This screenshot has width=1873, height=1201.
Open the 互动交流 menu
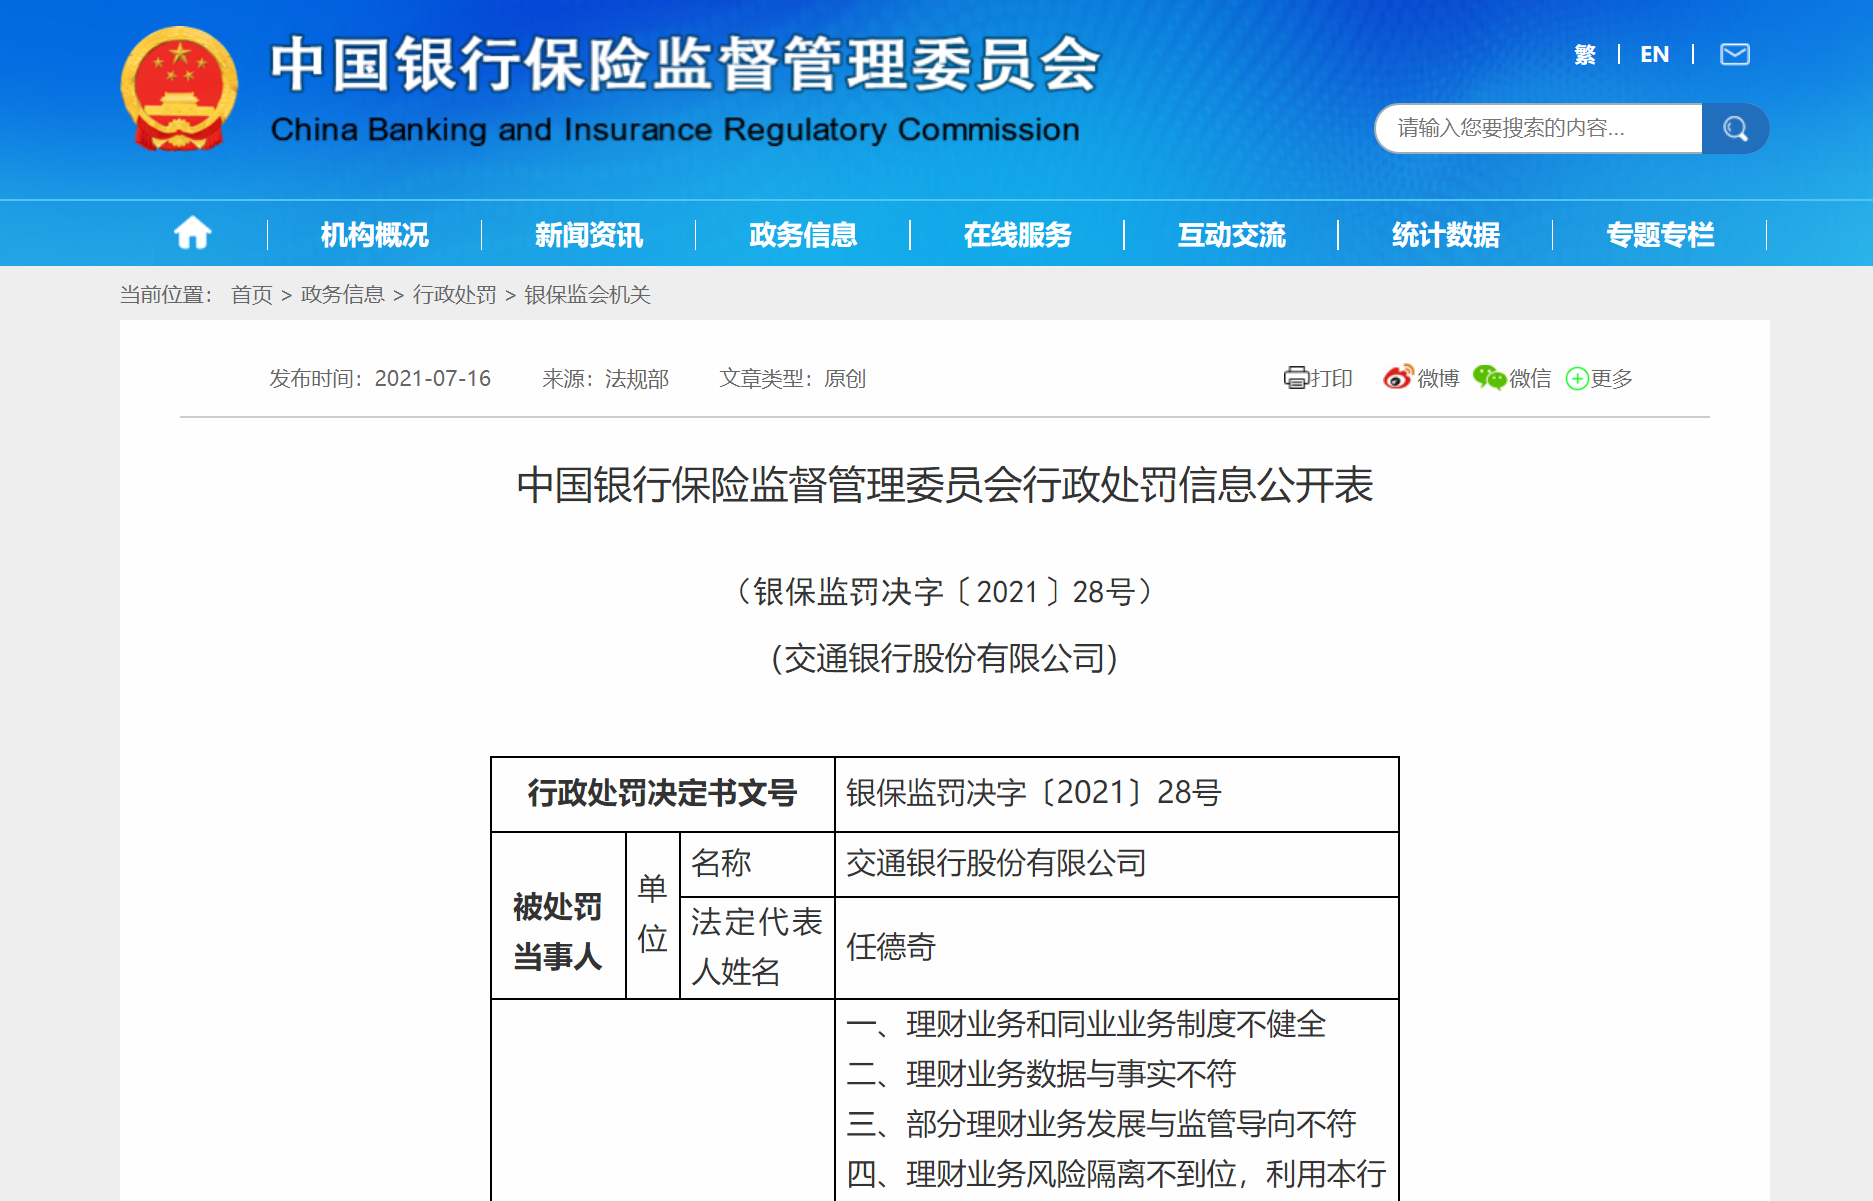tap(1231, 235)
